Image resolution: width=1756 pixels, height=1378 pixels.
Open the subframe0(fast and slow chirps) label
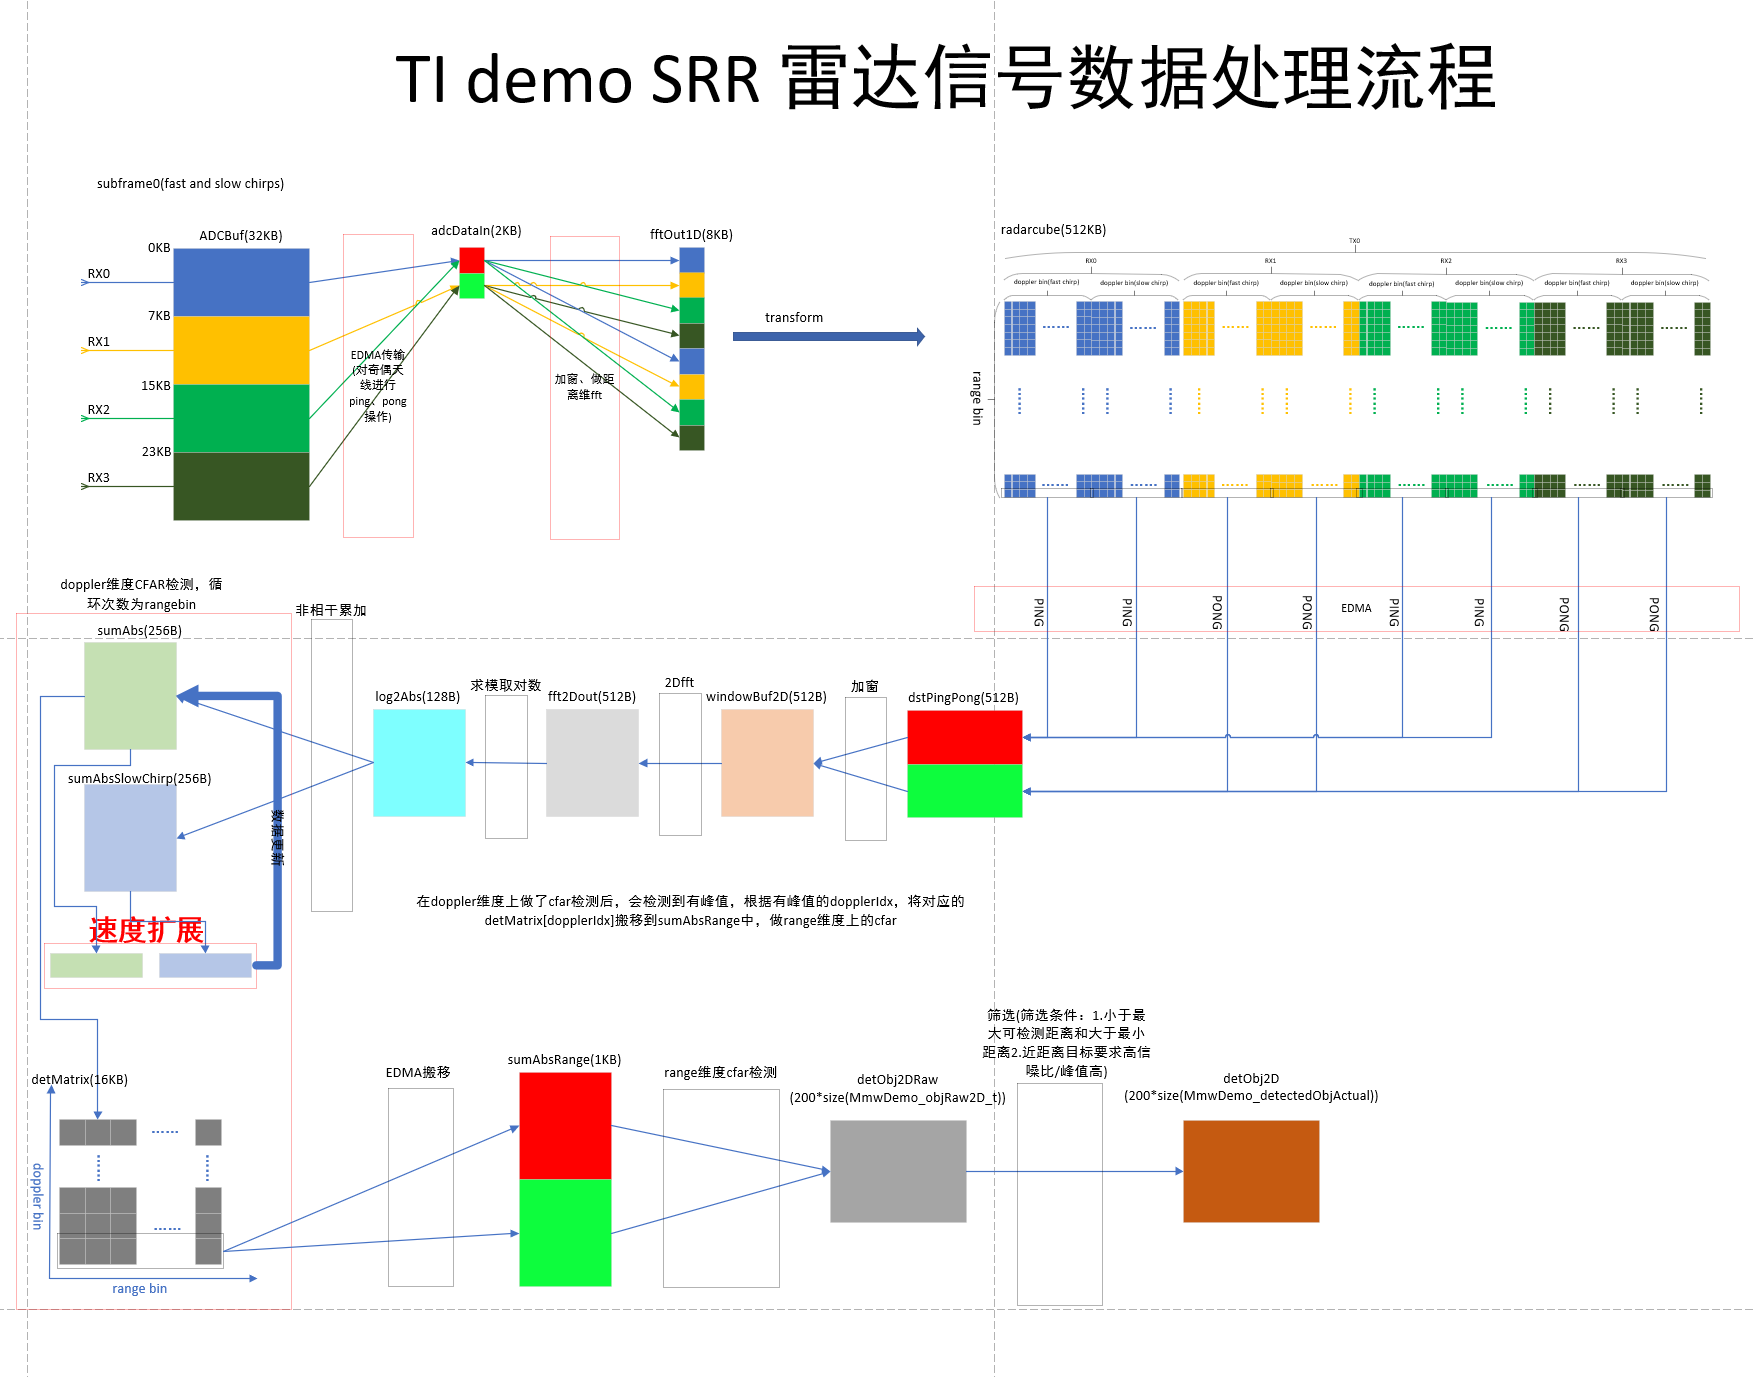190,184
